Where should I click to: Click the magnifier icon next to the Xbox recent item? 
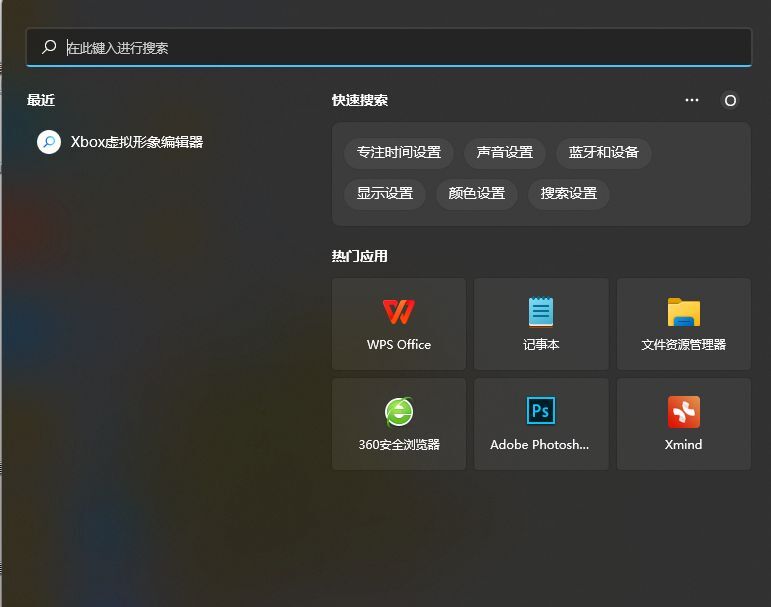point(49,142)
